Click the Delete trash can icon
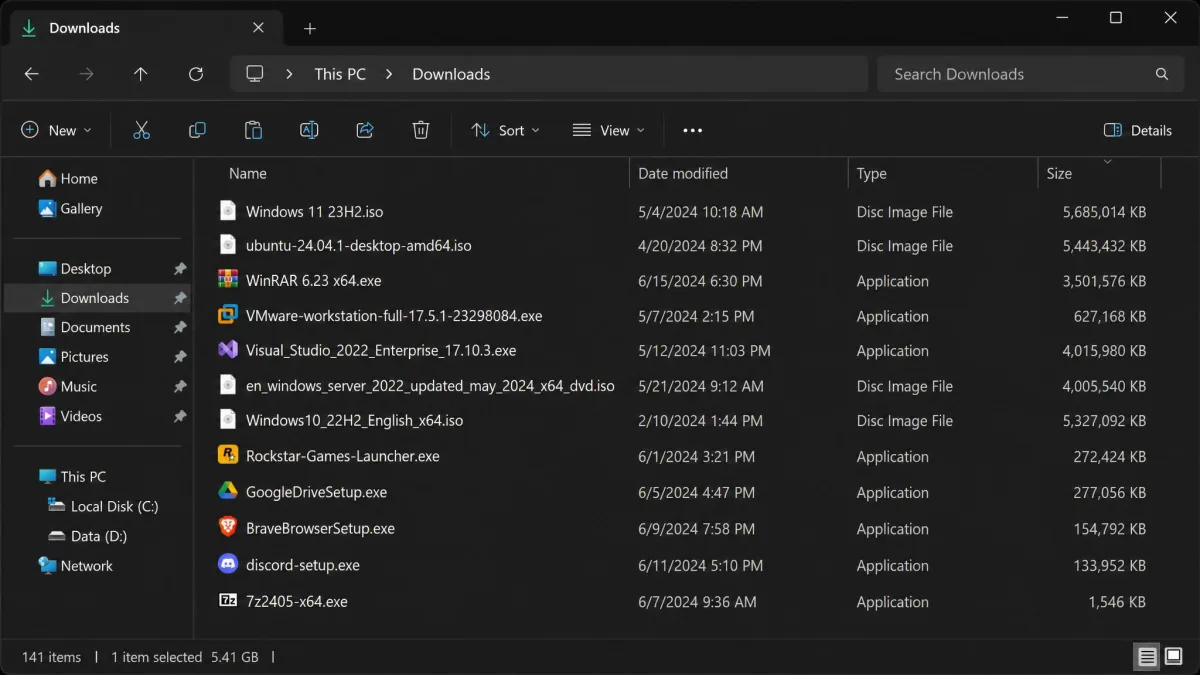This screenshot has height=675, width=1200. point(421,130)
